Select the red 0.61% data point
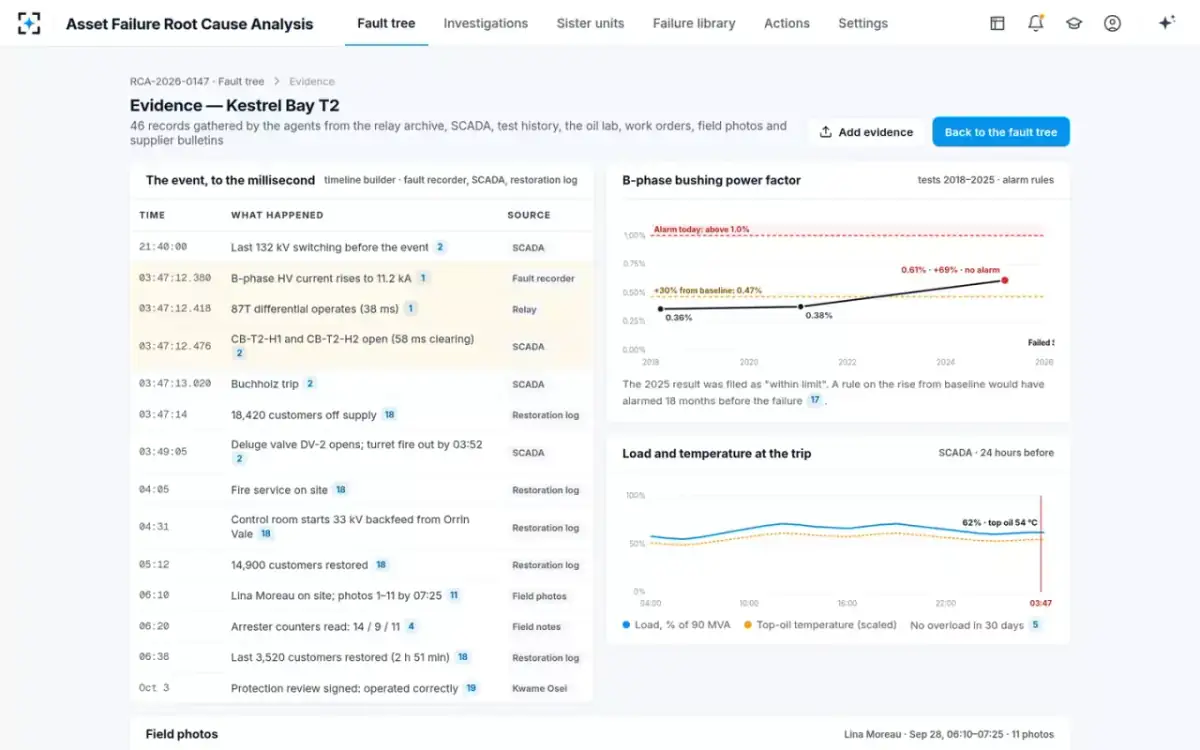Image resolution: width=1200 pixels, height=750 pixels. [1004, 280]
